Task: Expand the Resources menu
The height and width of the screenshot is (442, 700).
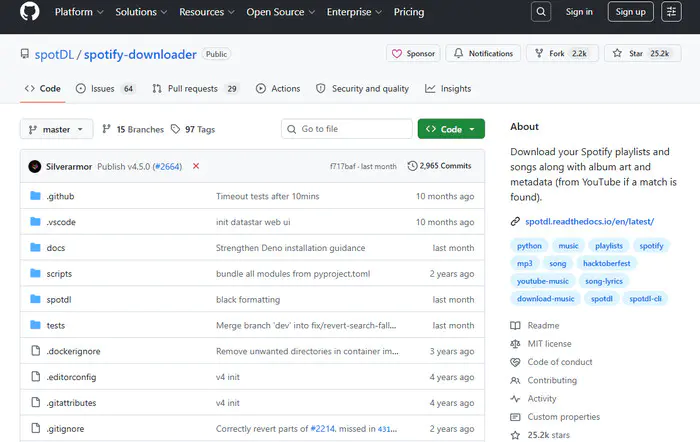Action: click(x=207, y=12)
